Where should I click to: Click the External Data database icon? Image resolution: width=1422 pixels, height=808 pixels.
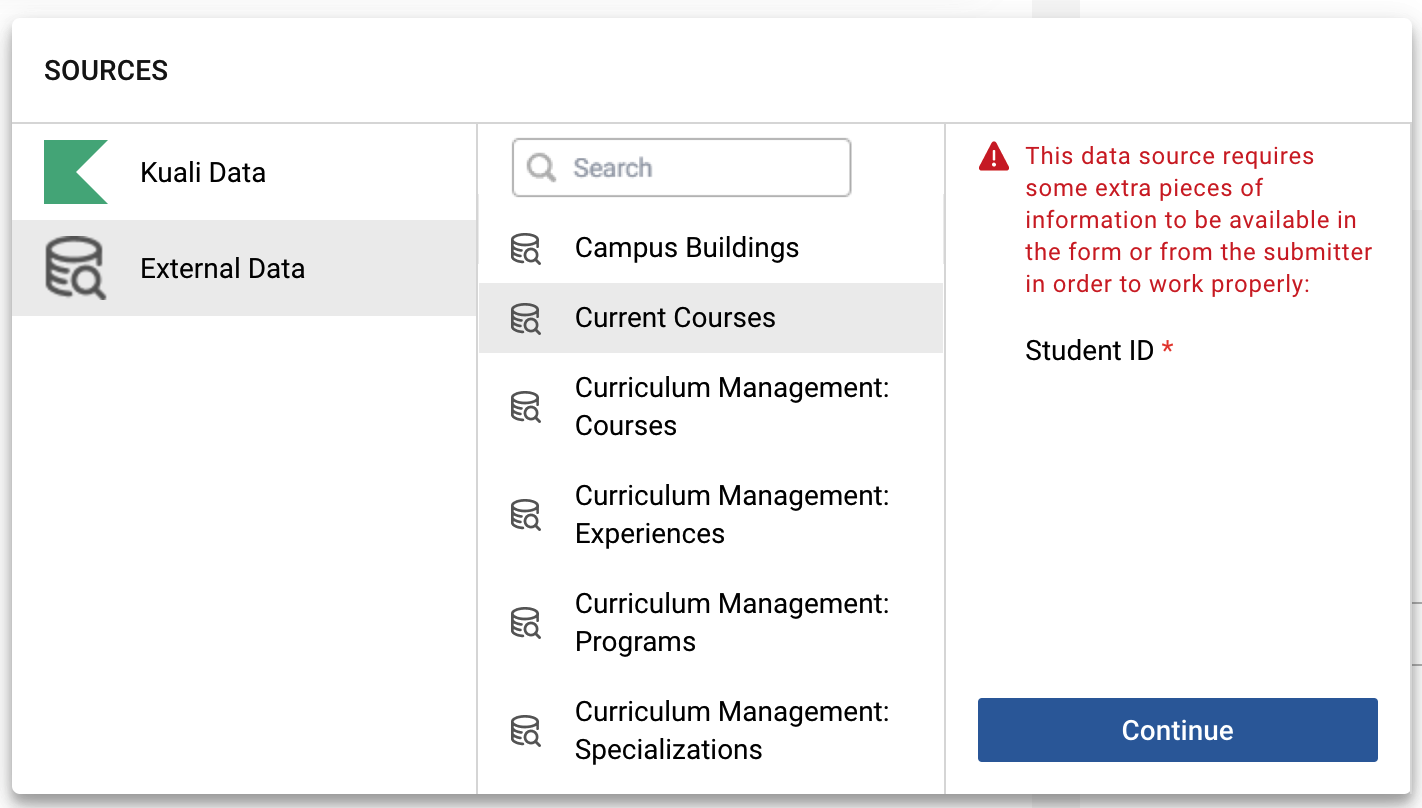pyautogui.click(x=75, y=268)
